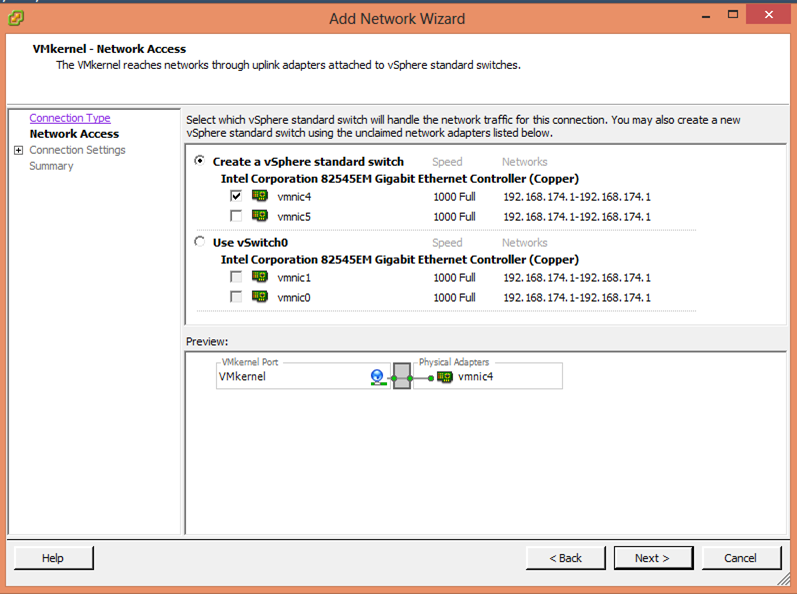Viewport: 797px width, 594px height.
Task: Uncheck the vmnic4 checkbox
Action: pyautogui.click(x=236, y=196)
